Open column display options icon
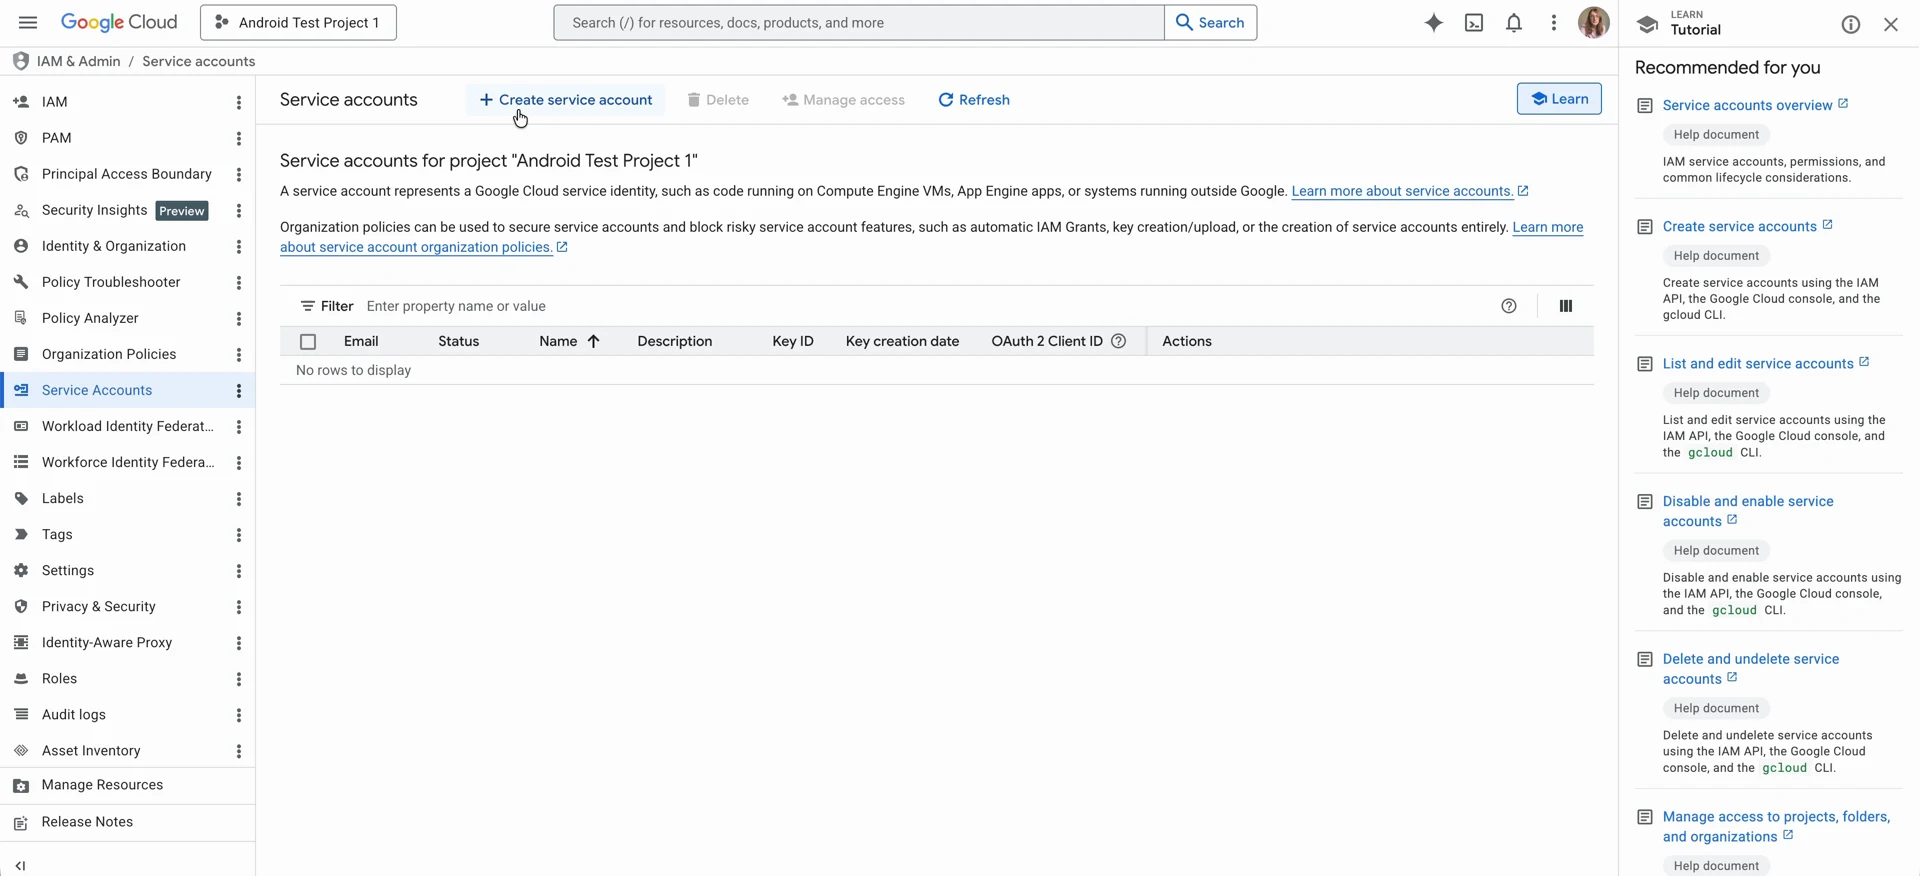This screenshot has width=1920, height=876. 1566,306
